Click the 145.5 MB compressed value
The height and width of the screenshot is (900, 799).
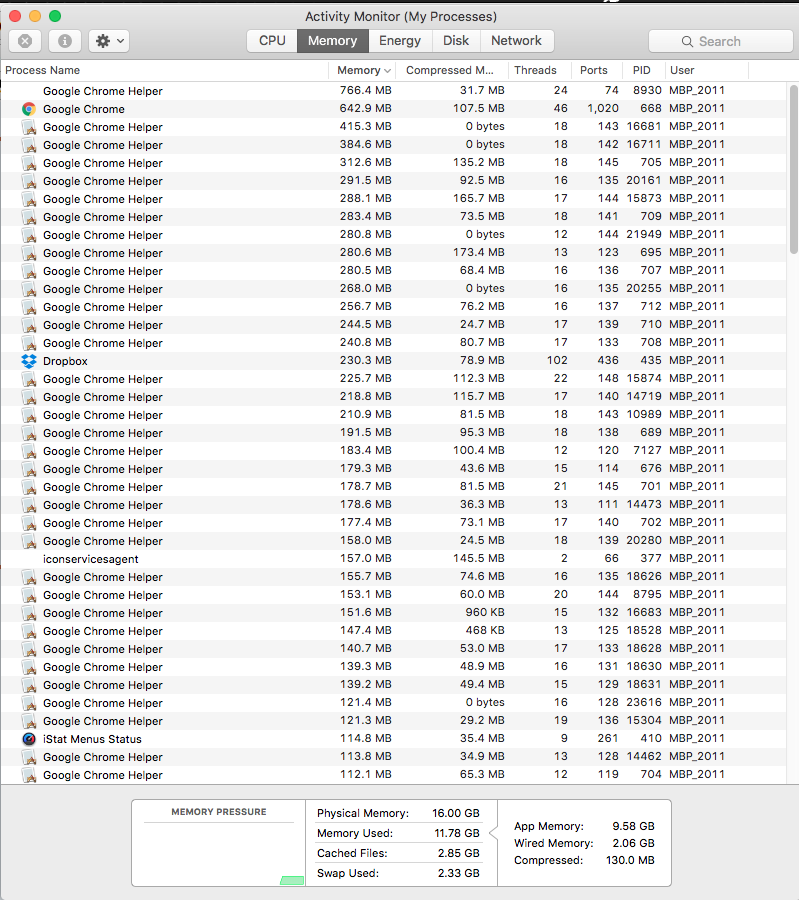(x=479, y=558)
